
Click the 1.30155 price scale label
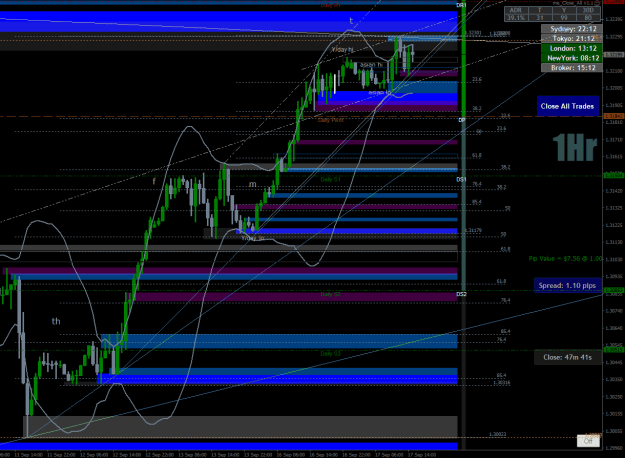pos(614,414)
